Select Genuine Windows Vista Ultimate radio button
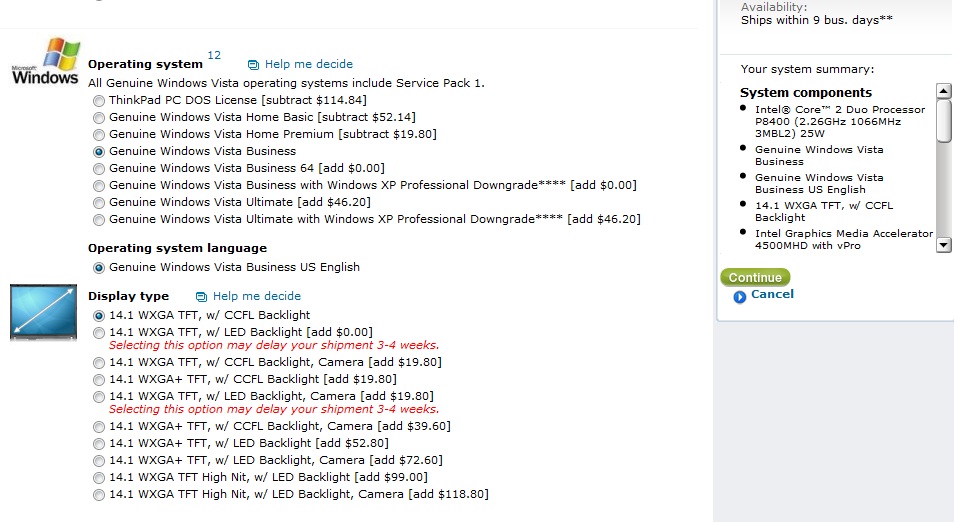The height and width of the screenshot is (522, 954). [x=99, y=203]
